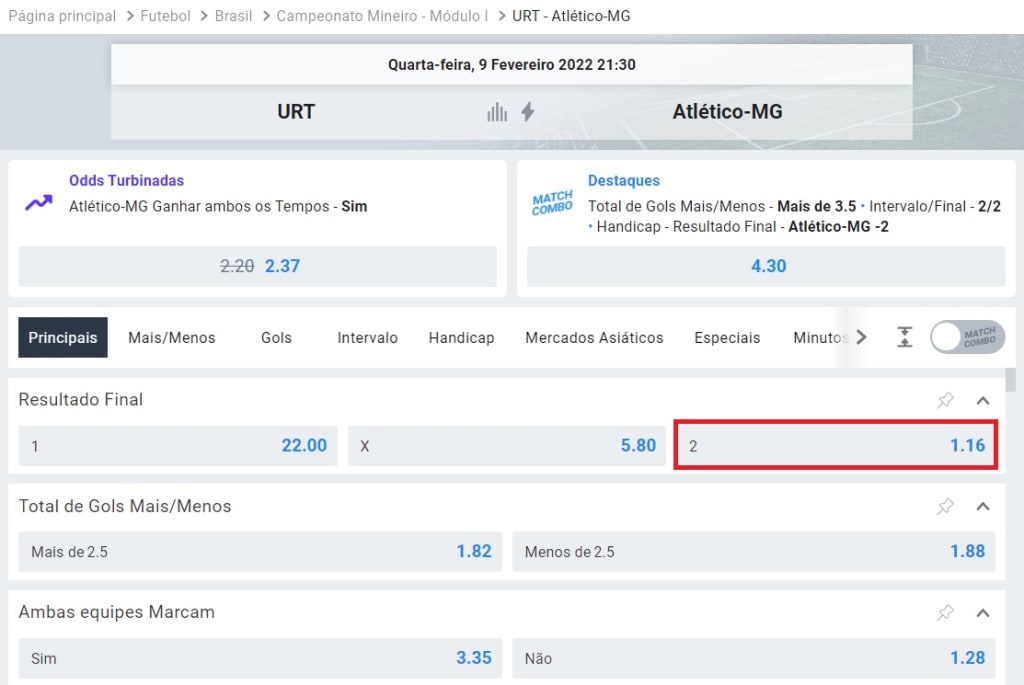Switch to the Intervalo tab

[x=367, y=338]
